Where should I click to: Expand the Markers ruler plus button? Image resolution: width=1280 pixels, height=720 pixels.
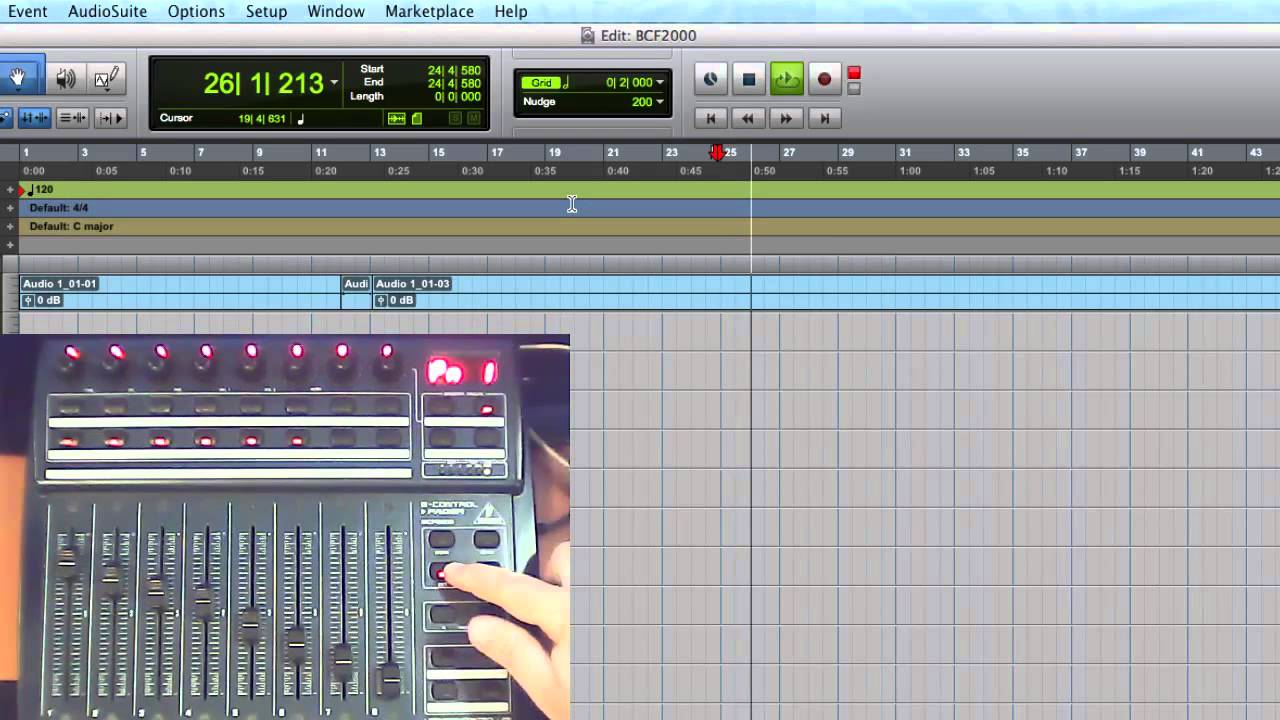[x=10, y=245]
